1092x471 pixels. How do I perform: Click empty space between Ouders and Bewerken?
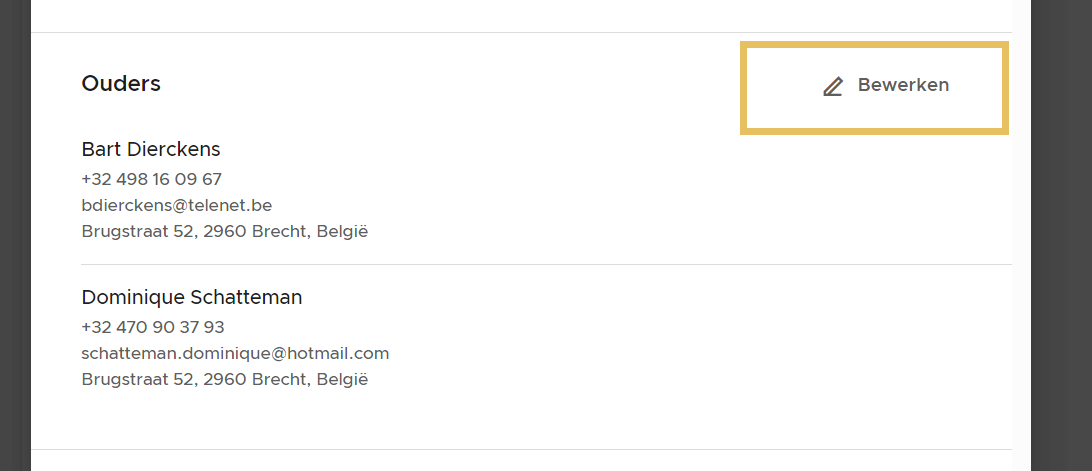(x=450, y=85)
